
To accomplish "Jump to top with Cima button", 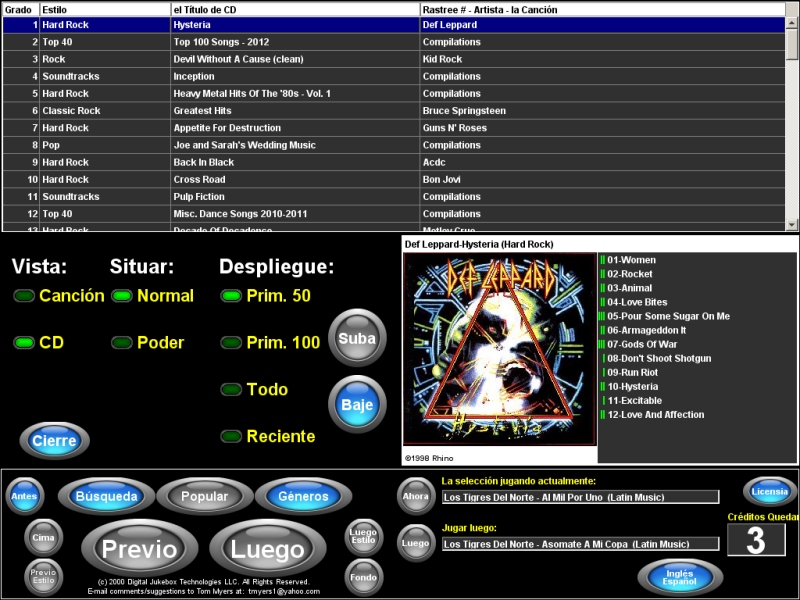I will (43, 537).
